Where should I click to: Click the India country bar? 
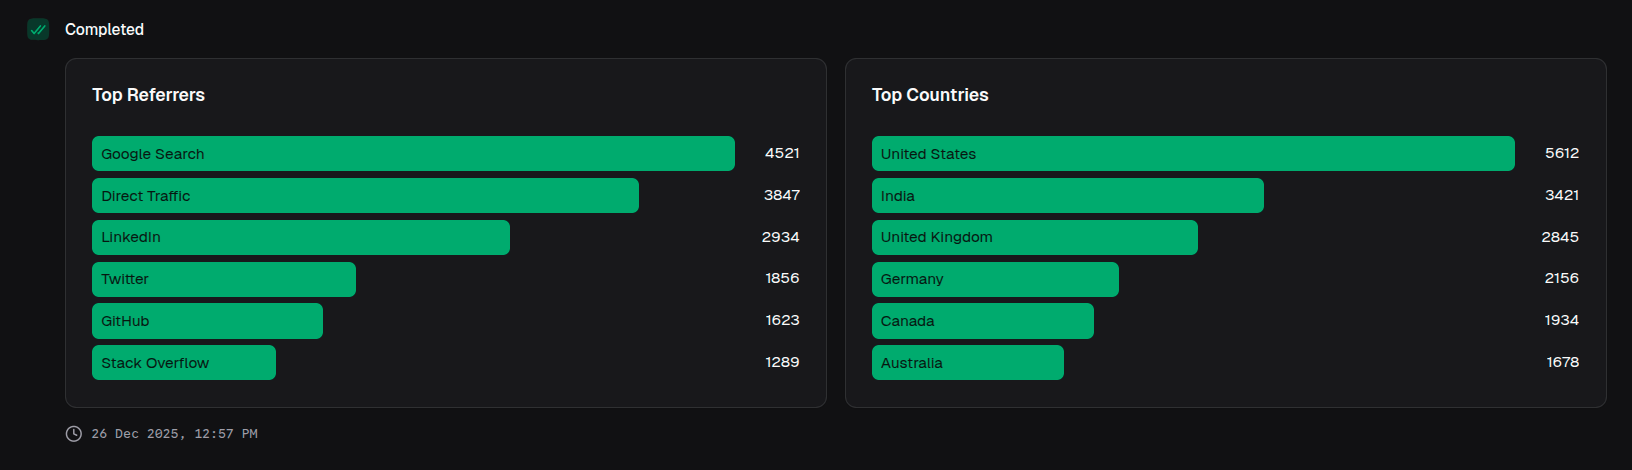click(1067, 196)
